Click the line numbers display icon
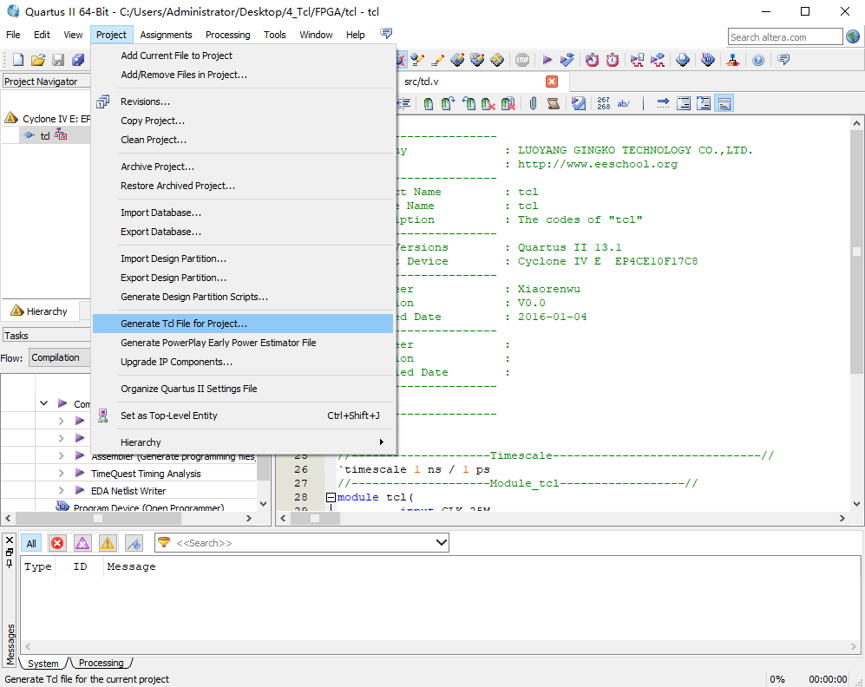Viewport: 865px width, 687px height. [603, 103]
